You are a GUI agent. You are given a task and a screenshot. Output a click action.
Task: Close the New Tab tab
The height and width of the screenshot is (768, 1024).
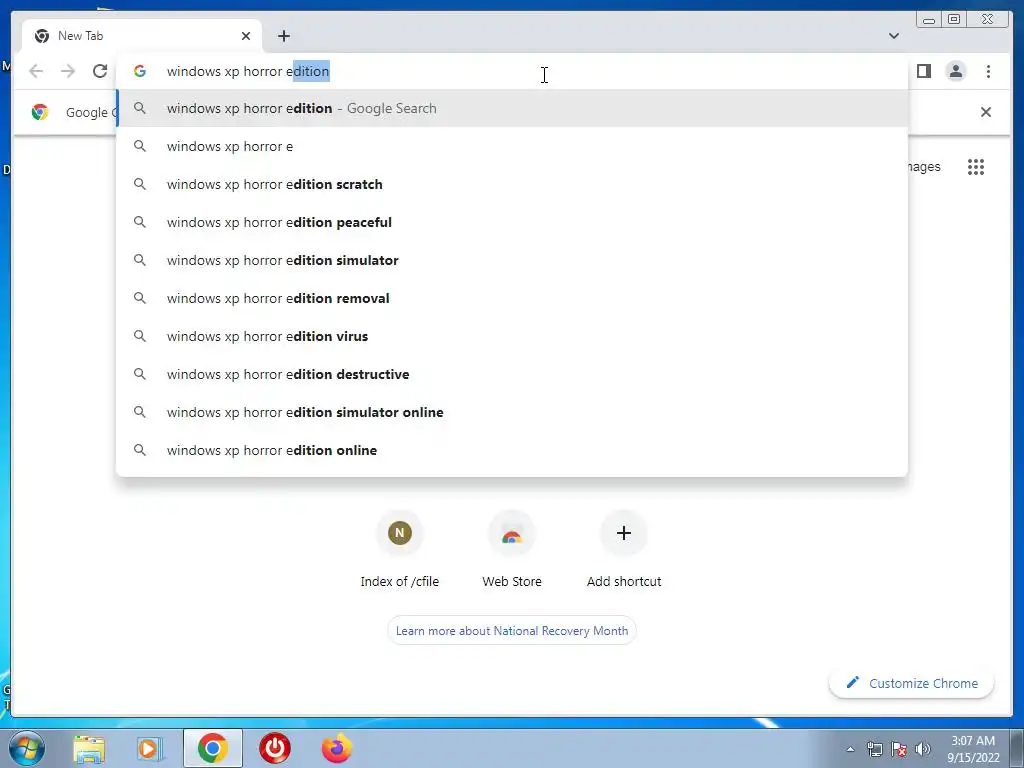[x=246, y=36]
